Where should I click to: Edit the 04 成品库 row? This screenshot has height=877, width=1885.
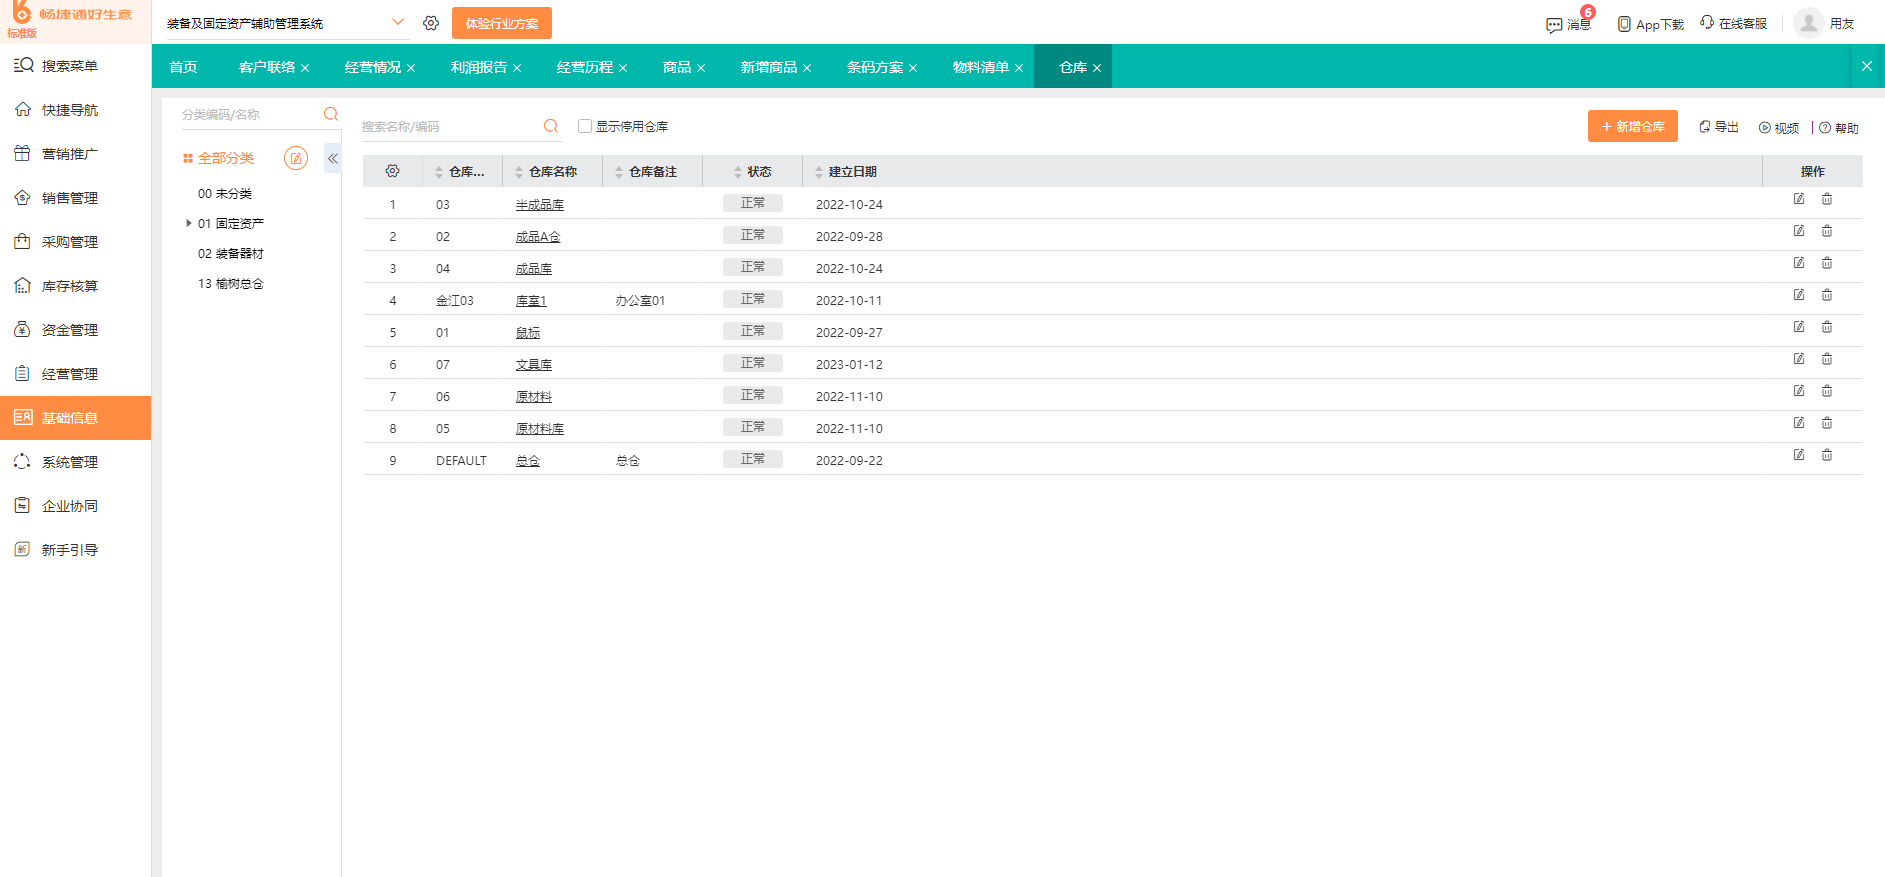click(x=1799, y=263)
